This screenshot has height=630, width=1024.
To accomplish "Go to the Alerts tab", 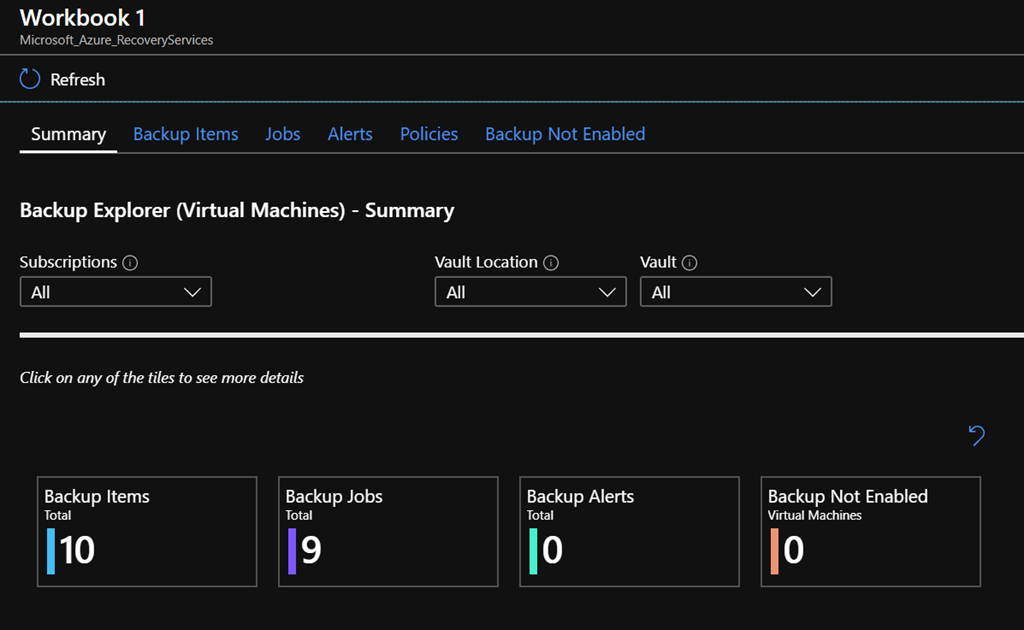I will [350, 134].
